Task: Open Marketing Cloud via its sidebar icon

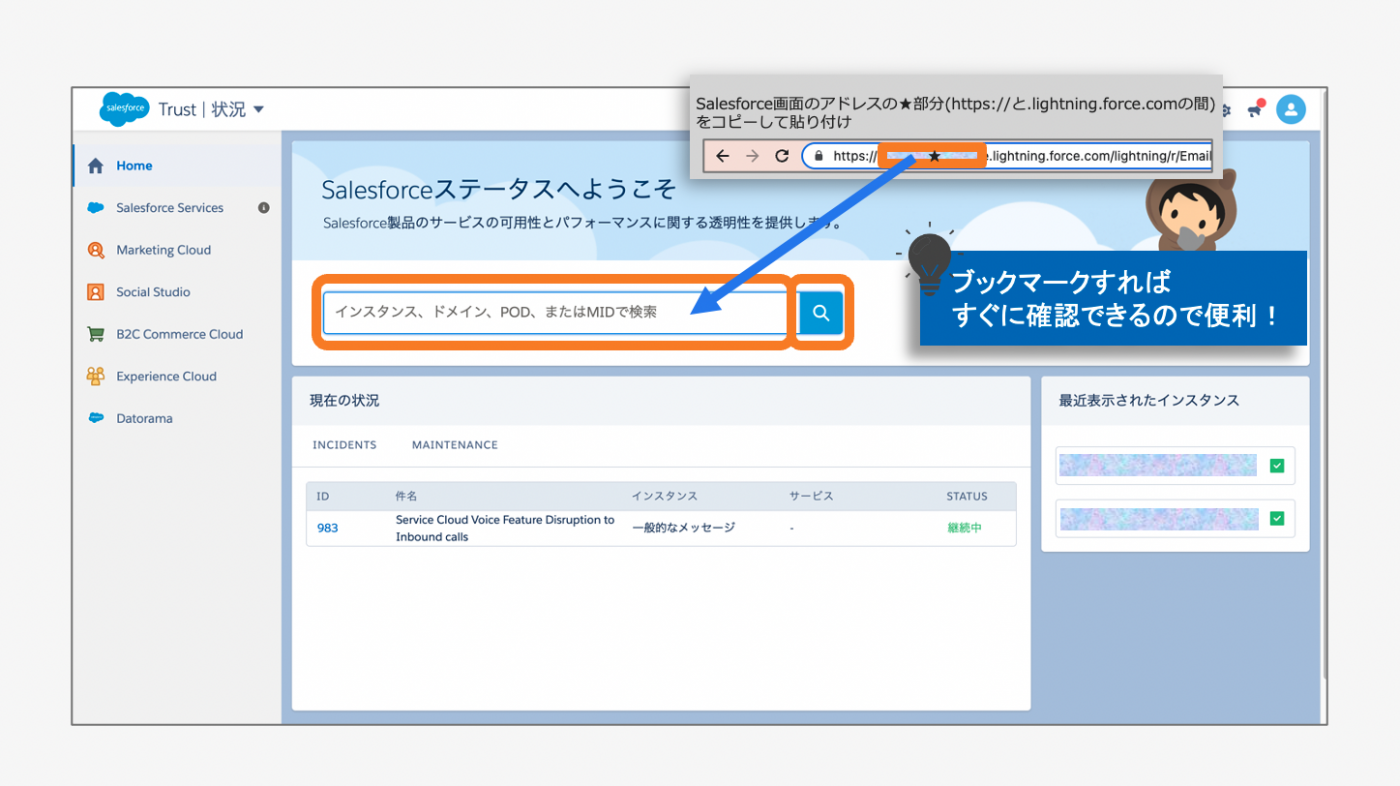Action: click(x=96, y=250)
